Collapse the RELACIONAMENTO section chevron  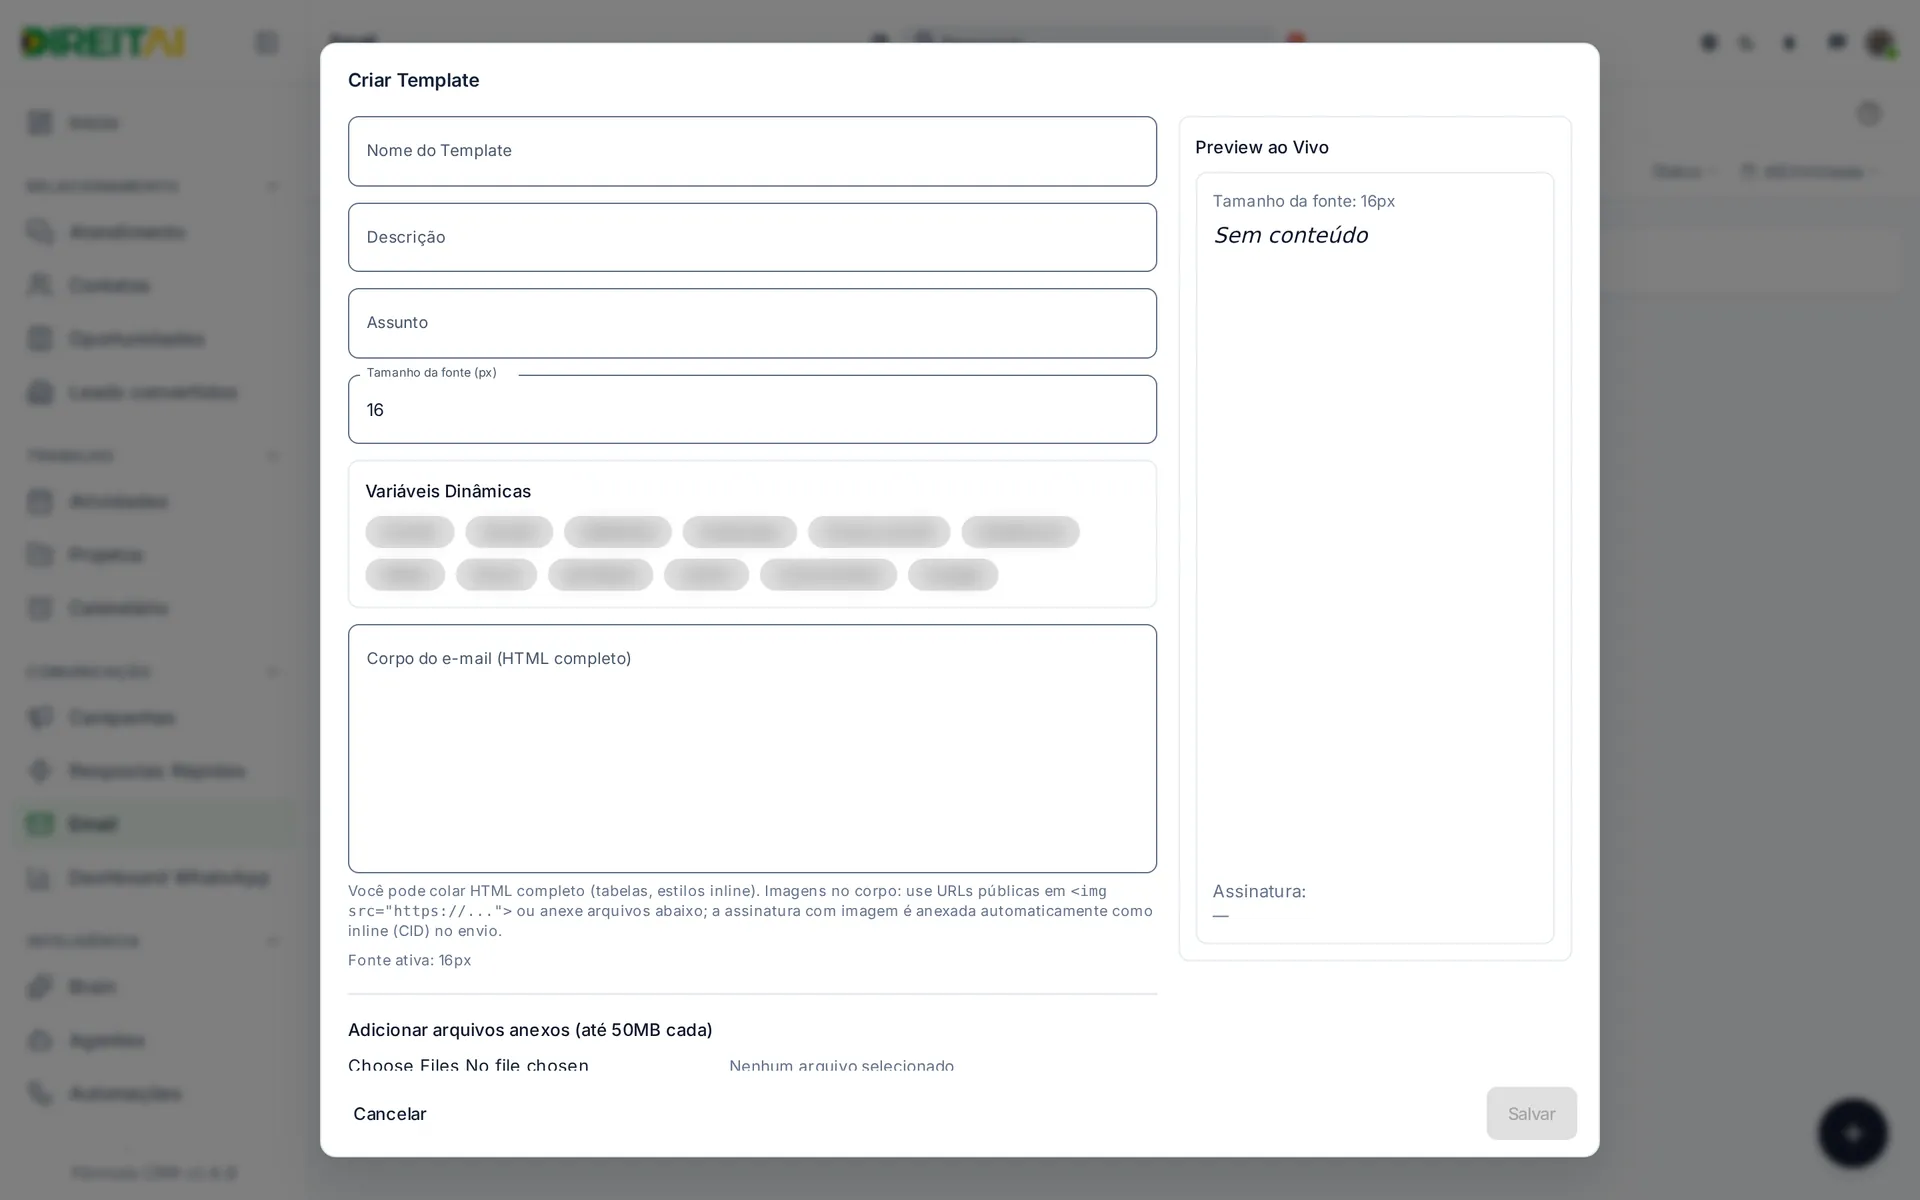pyautogui.click(x=272, y=186)
